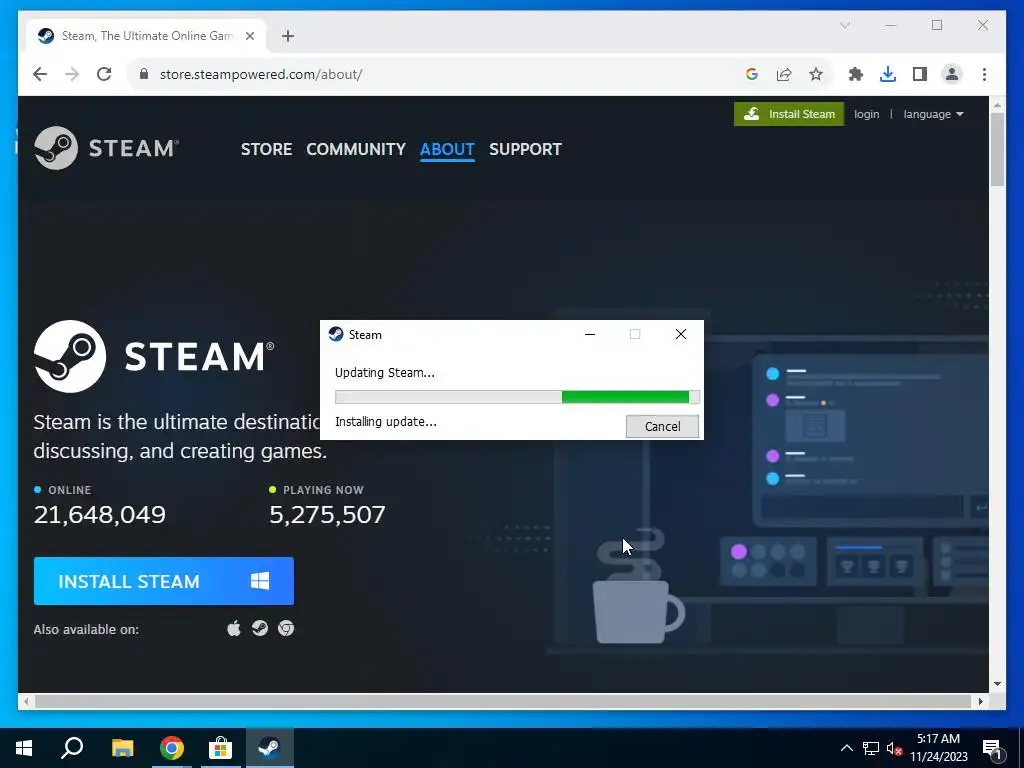Click the page scroll down arrow

[x=997, y=684]
